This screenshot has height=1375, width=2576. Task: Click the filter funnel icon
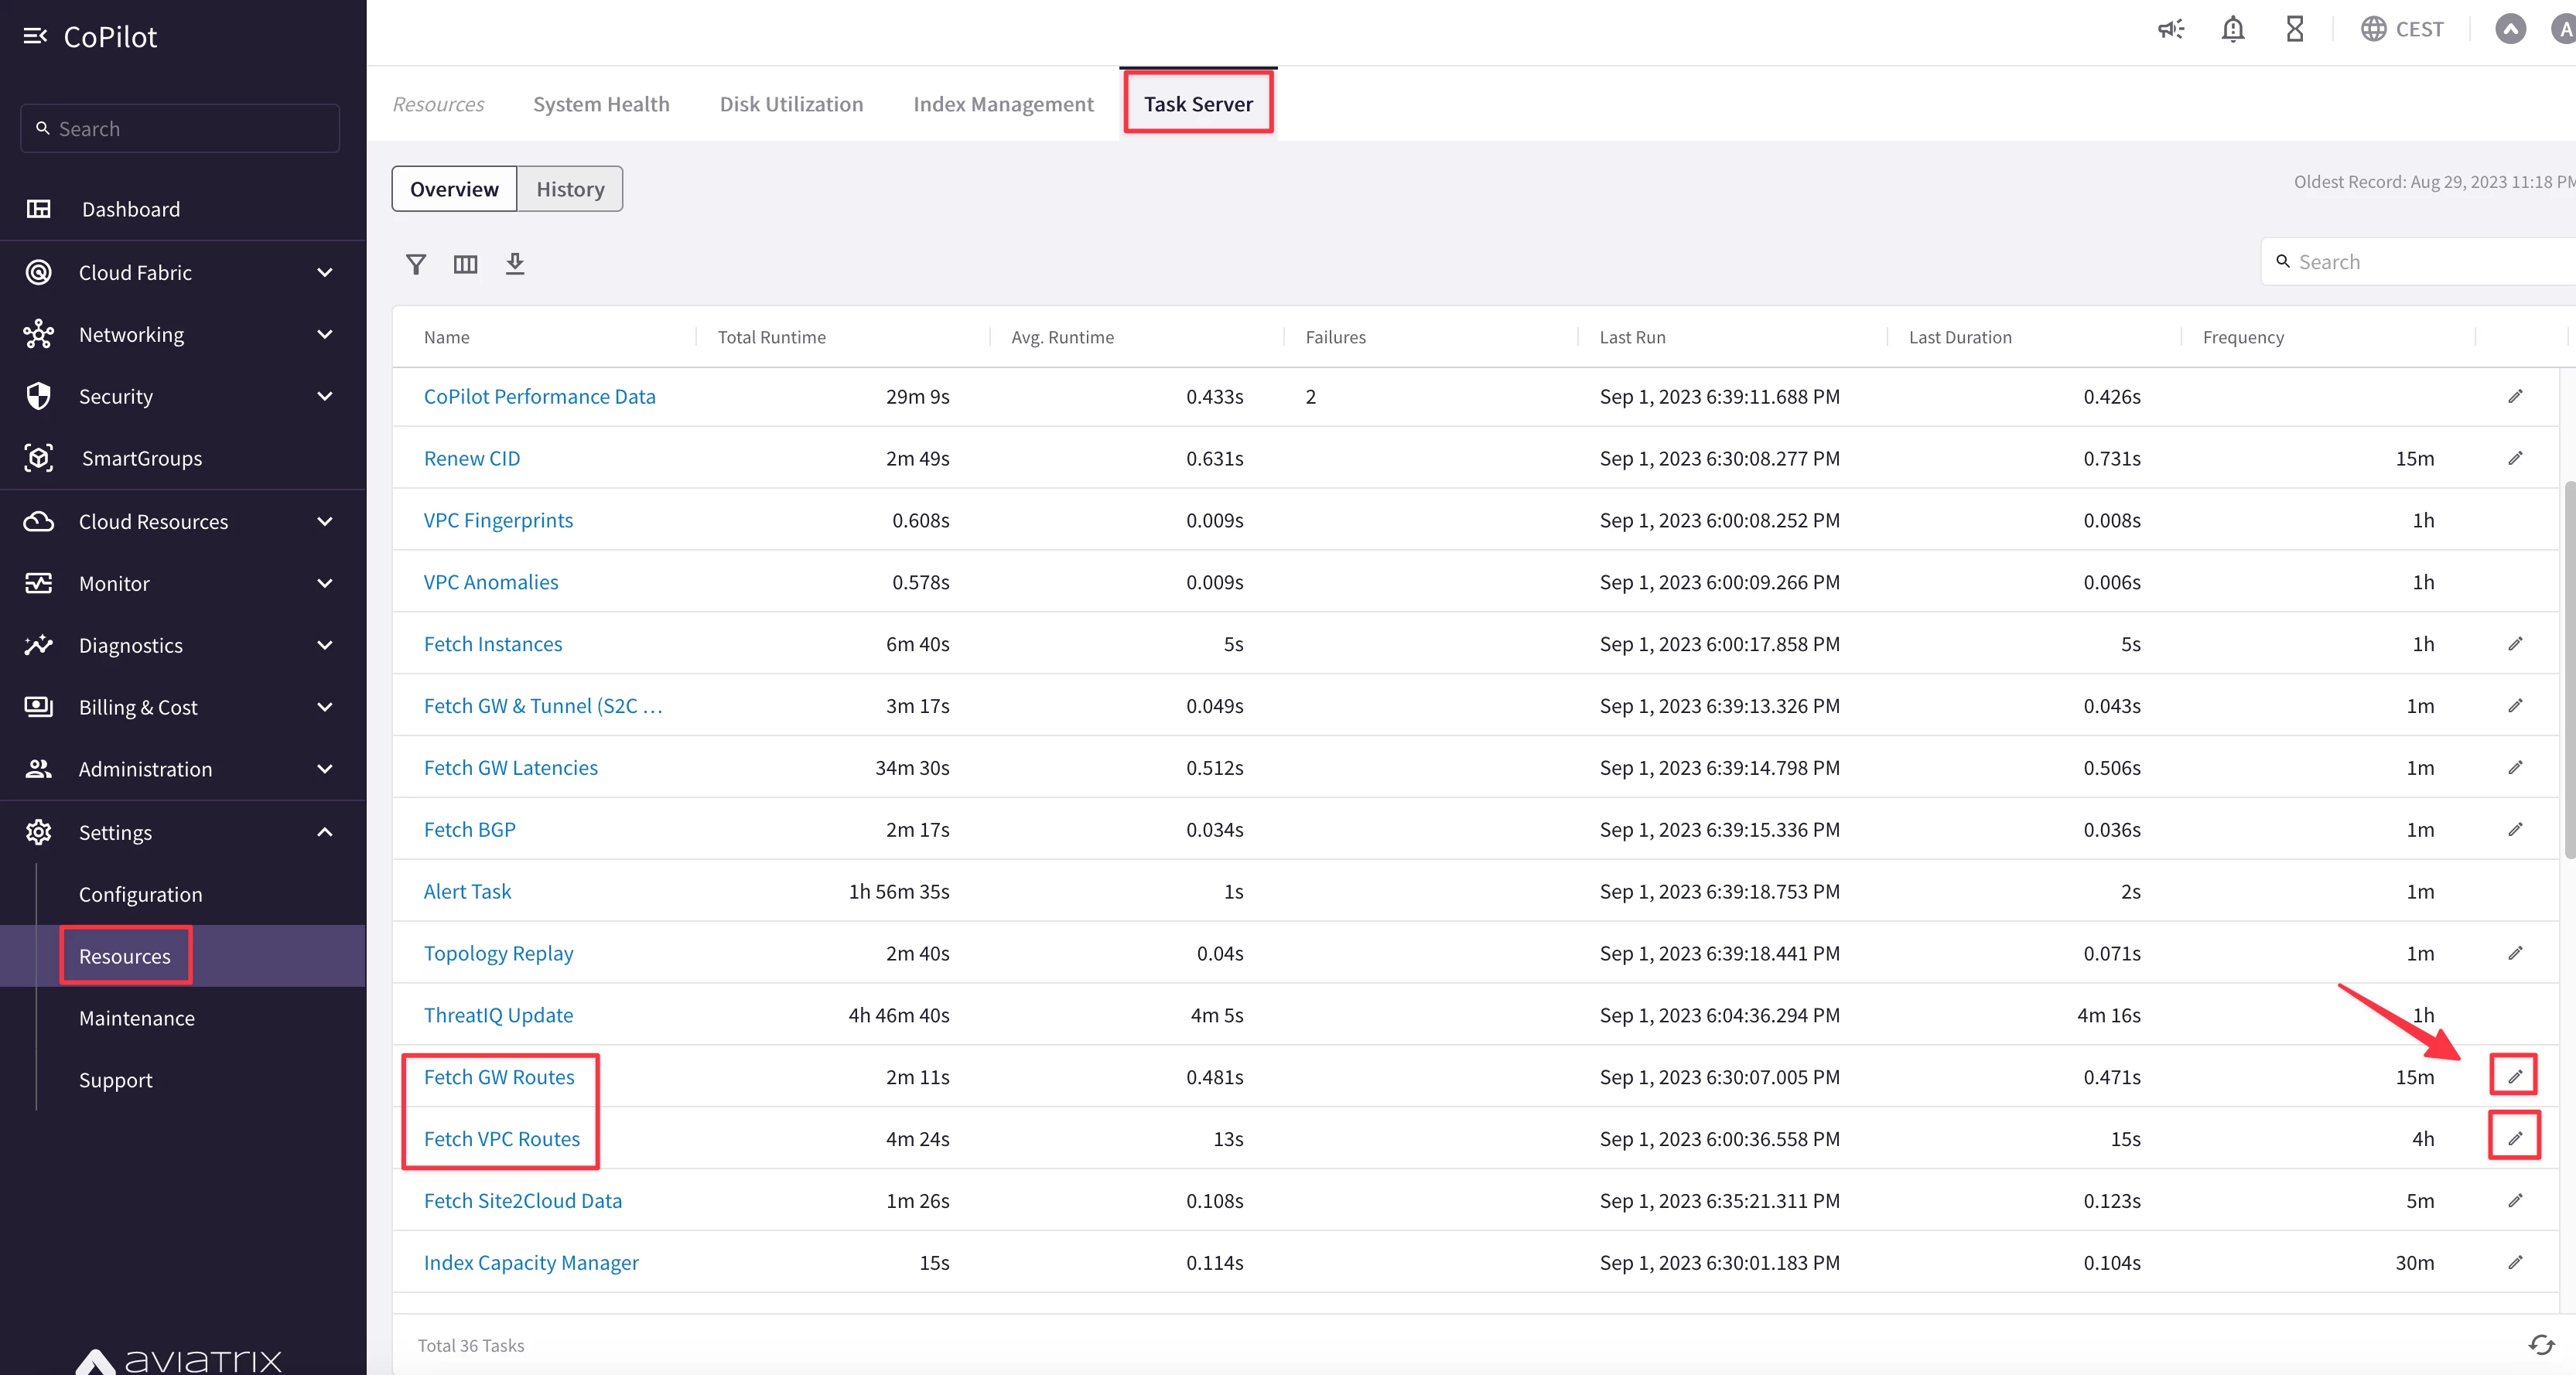416,264
